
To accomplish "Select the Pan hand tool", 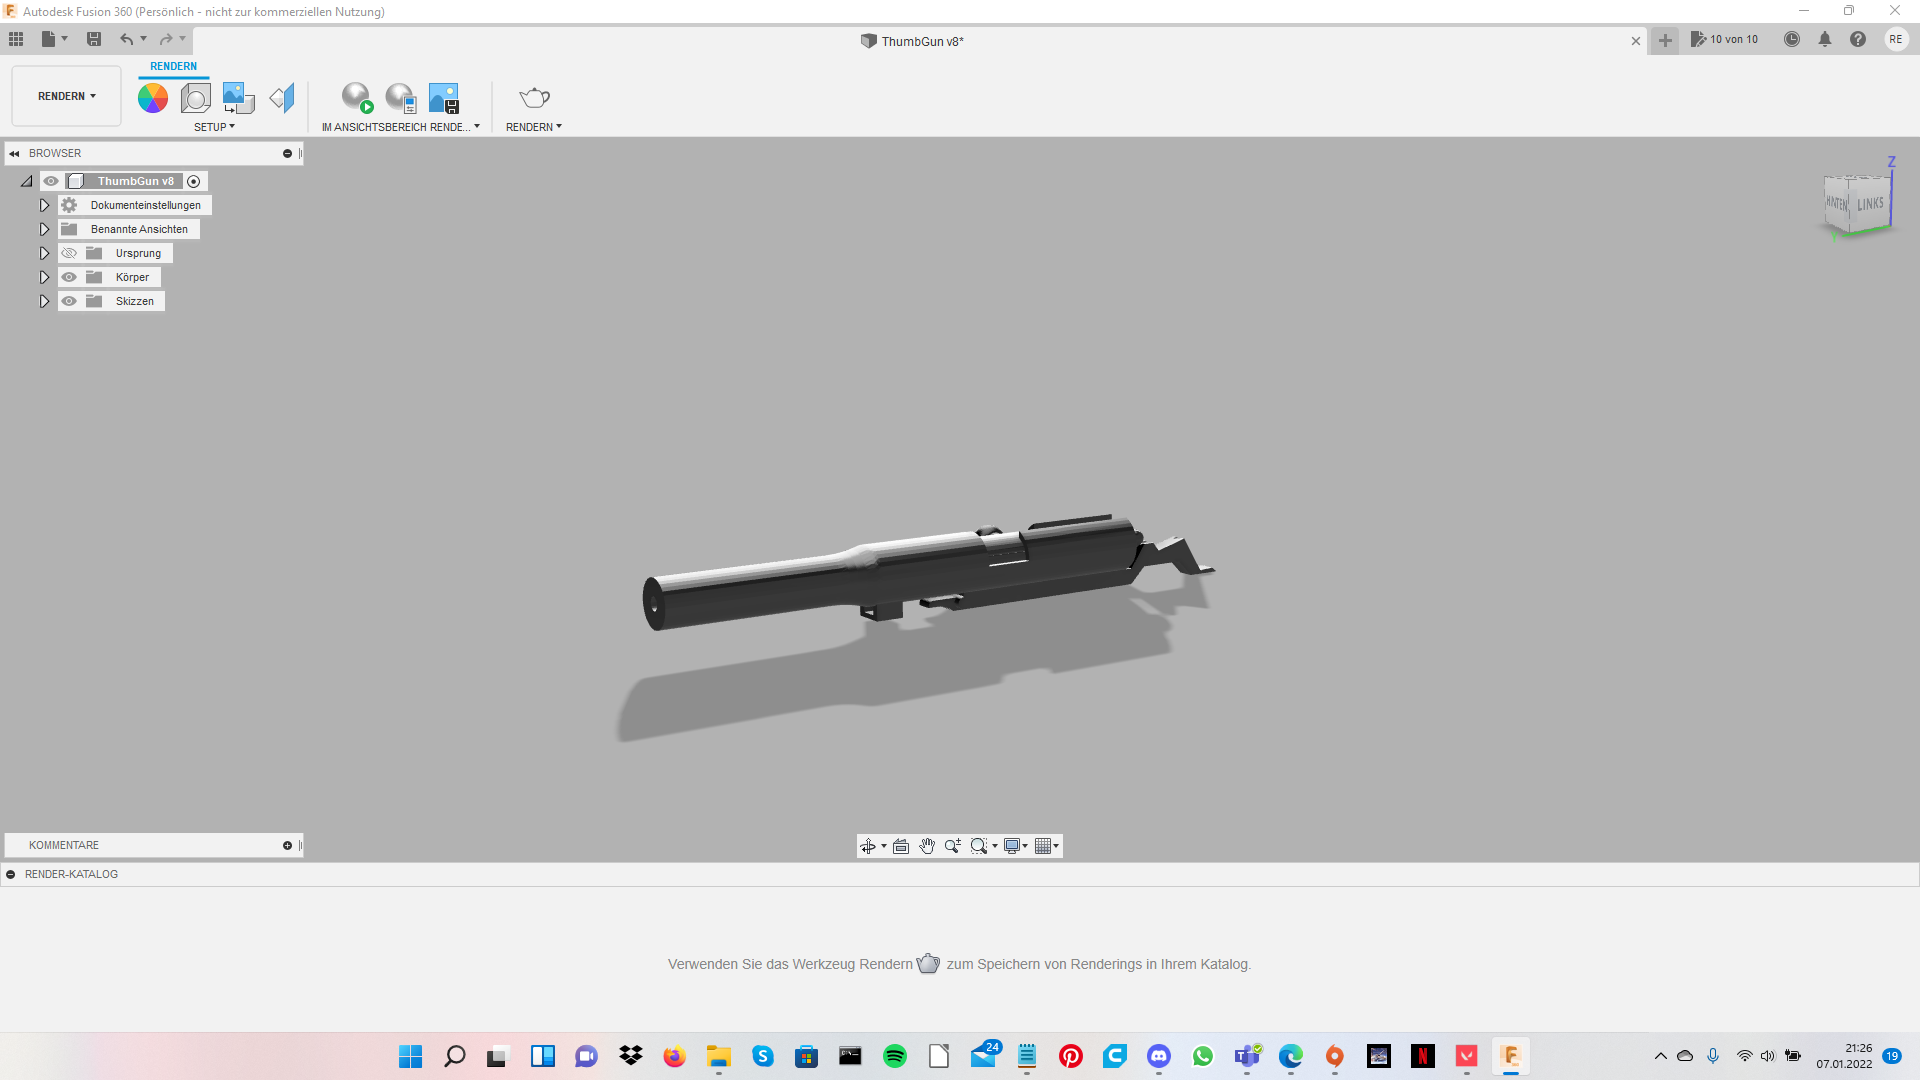I will [927, 846].
